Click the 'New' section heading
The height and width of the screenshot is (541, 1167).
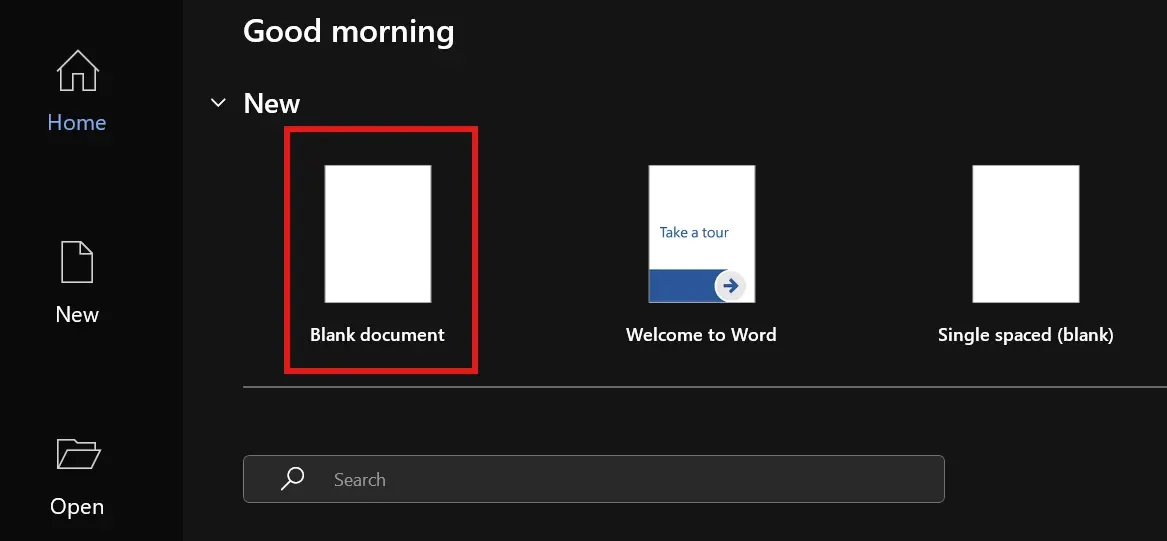272,103
